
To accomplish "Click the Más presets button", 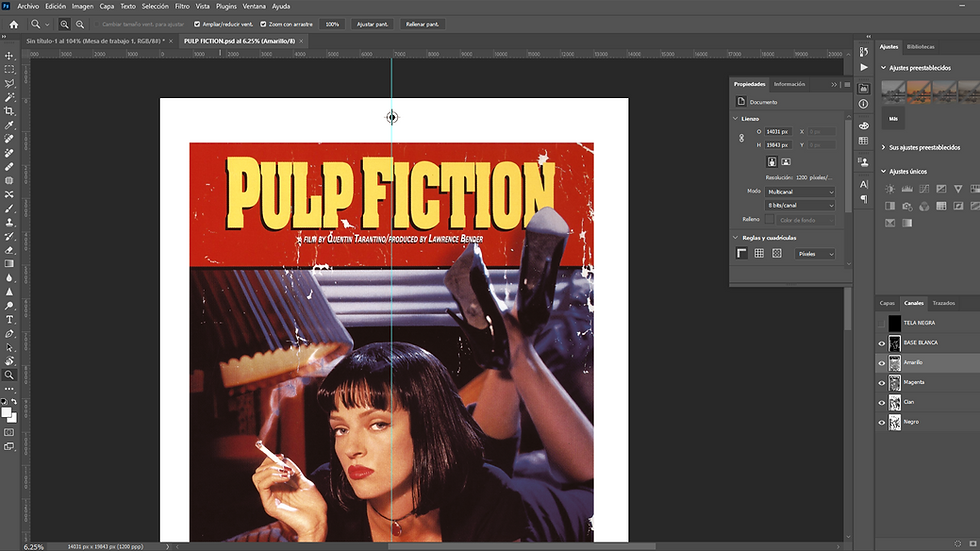I will point(893,118).
